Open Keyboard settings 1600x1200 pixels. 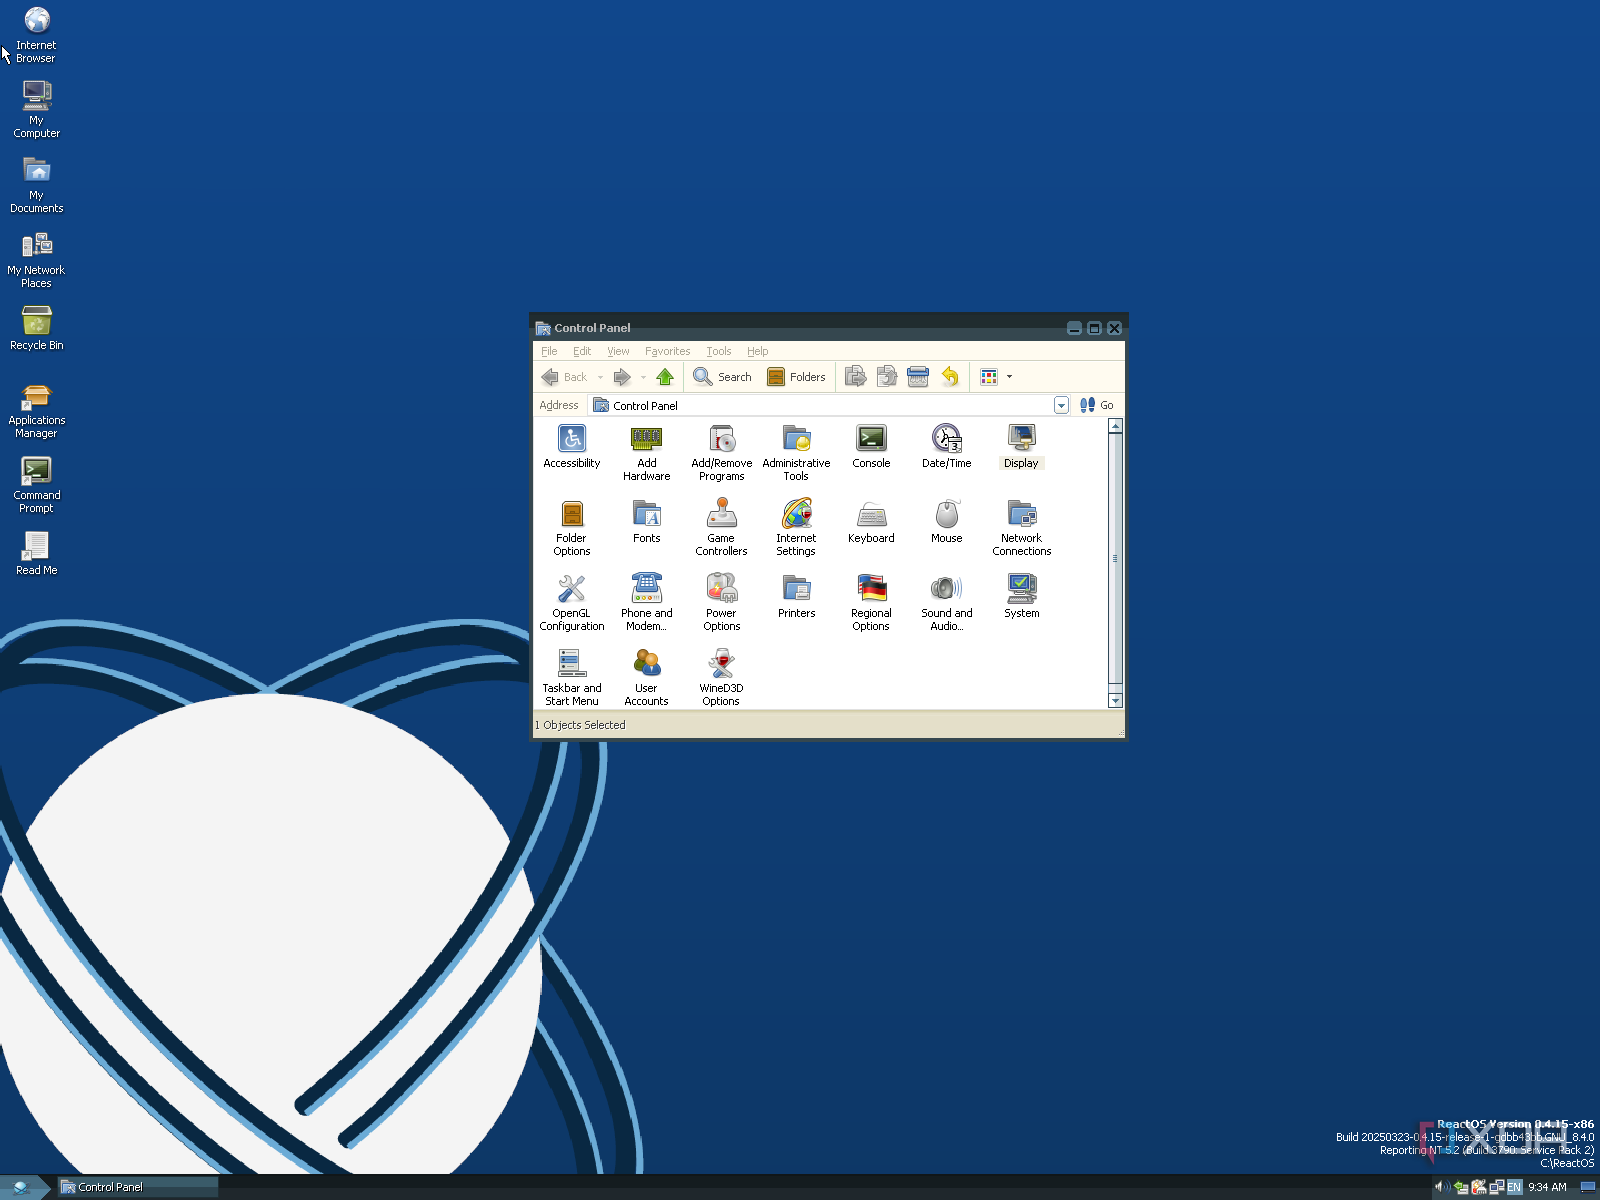pyautogui.click(x=871, y=521)
